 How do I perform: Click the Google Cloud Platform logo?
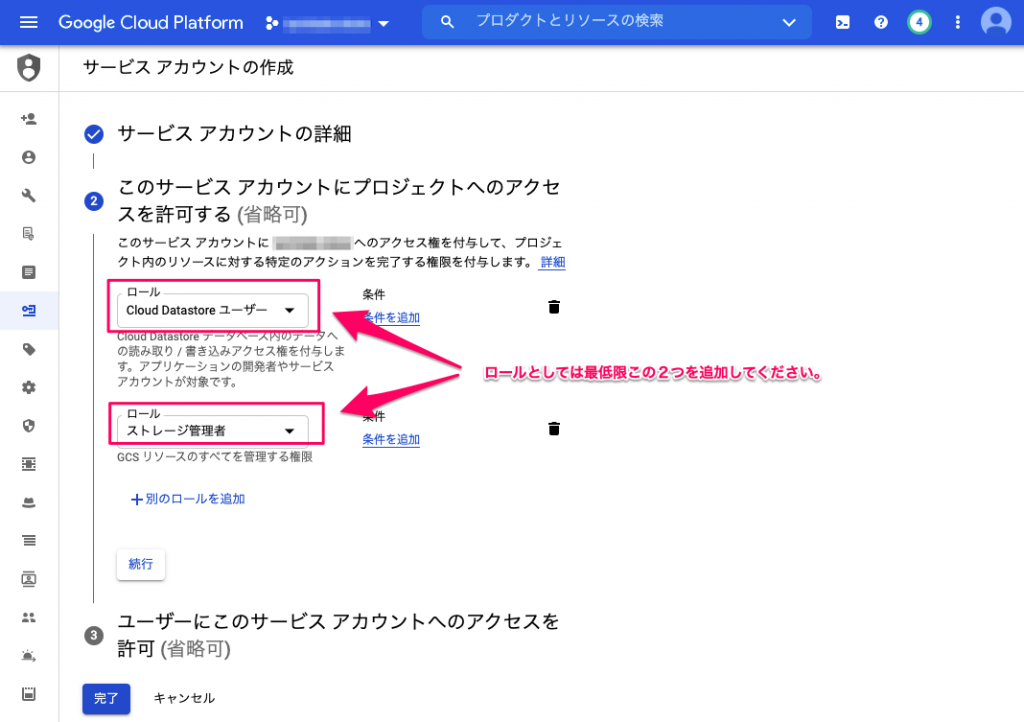coord(151,22)
